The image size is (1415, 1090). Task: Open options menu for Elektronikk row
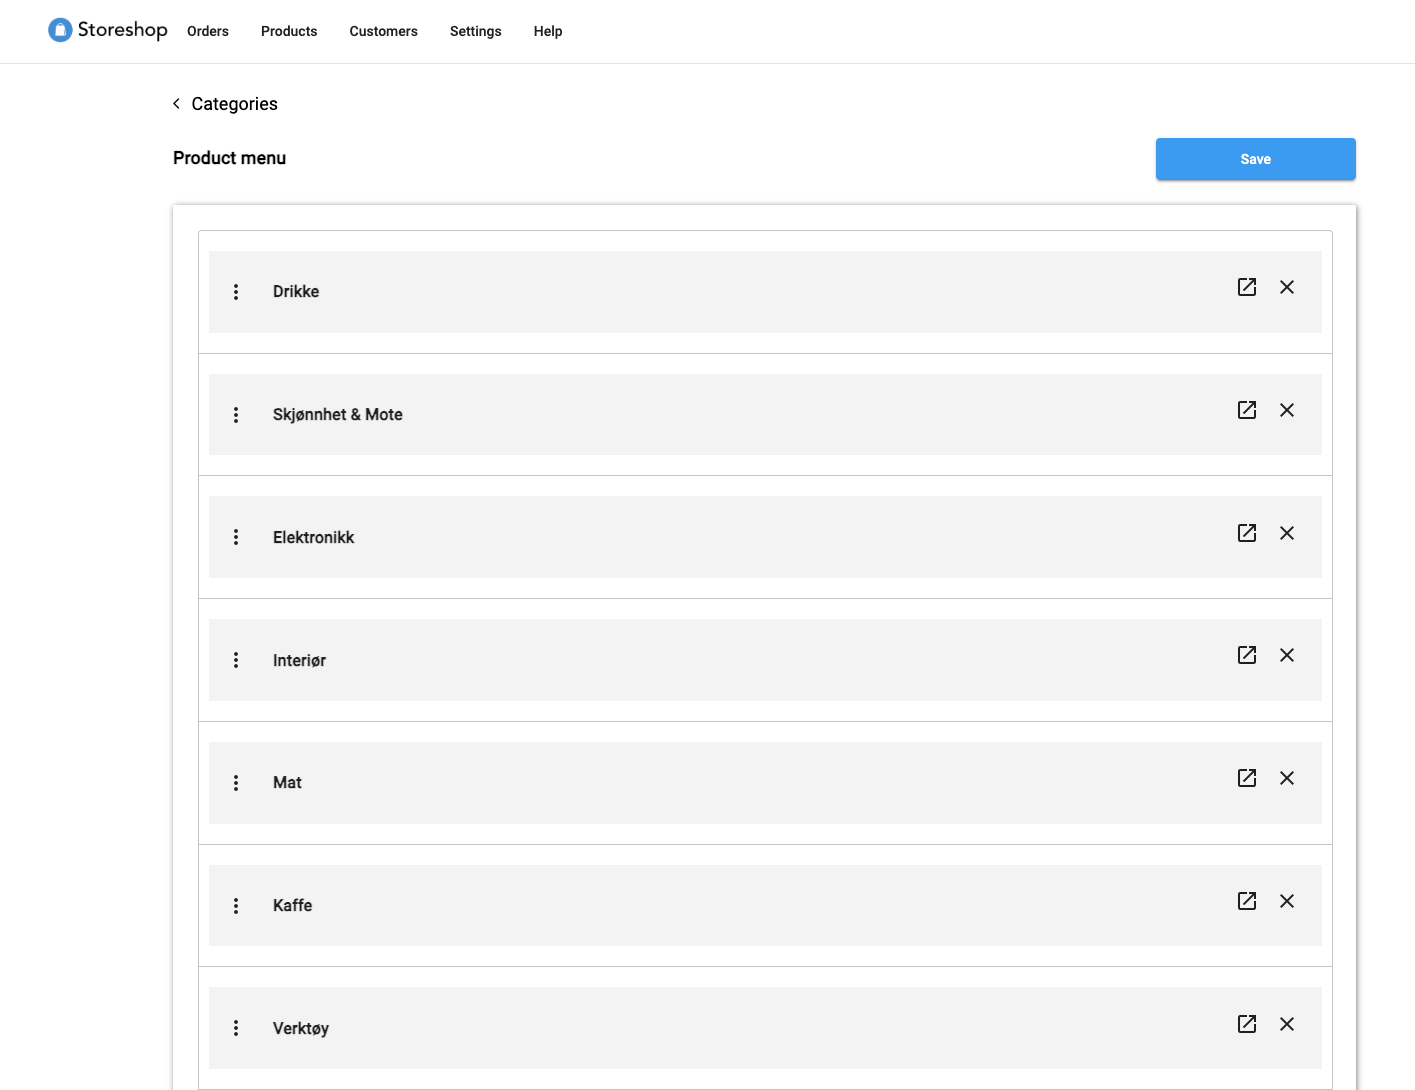tap(236, 537)
